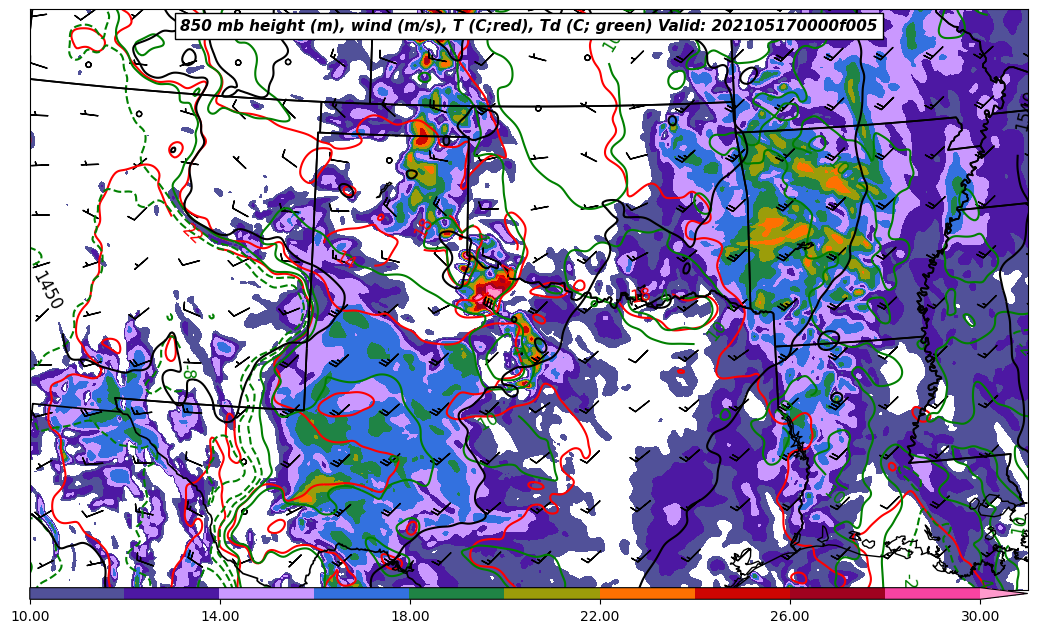
Task: Click the plot title text at top
Action: (x=528, y=26)
